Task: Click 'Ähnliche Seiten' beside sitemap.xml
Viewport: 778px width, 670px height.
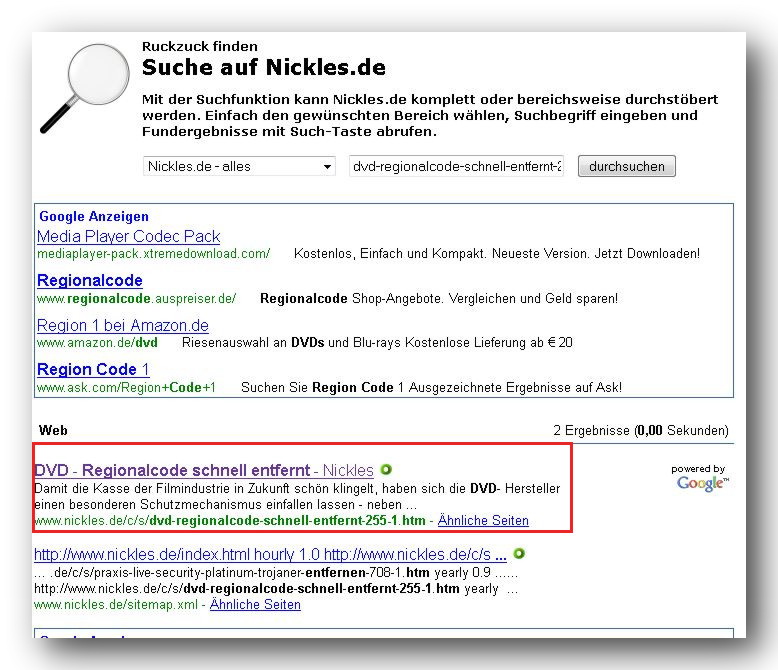Action: [x=255, y=604]
